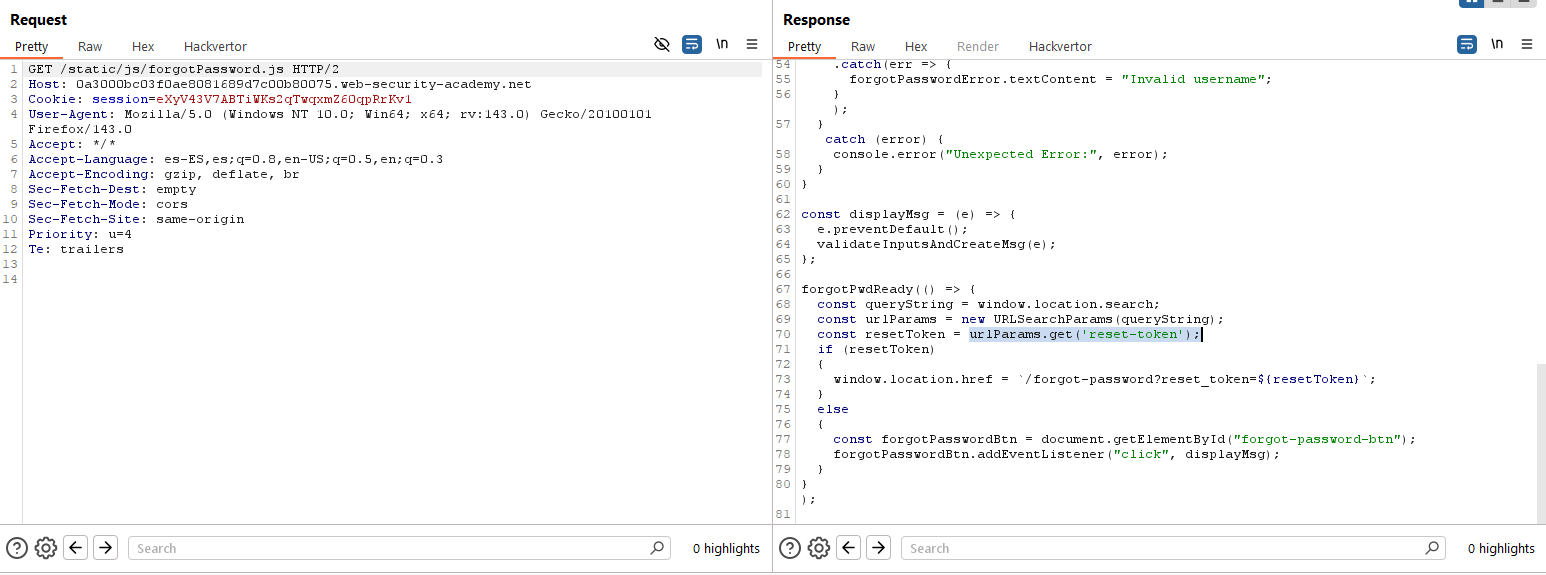The height and width of the screenshot is (575, 1546).
Task: Go to next search match in Request
Action: click(106, 548)
